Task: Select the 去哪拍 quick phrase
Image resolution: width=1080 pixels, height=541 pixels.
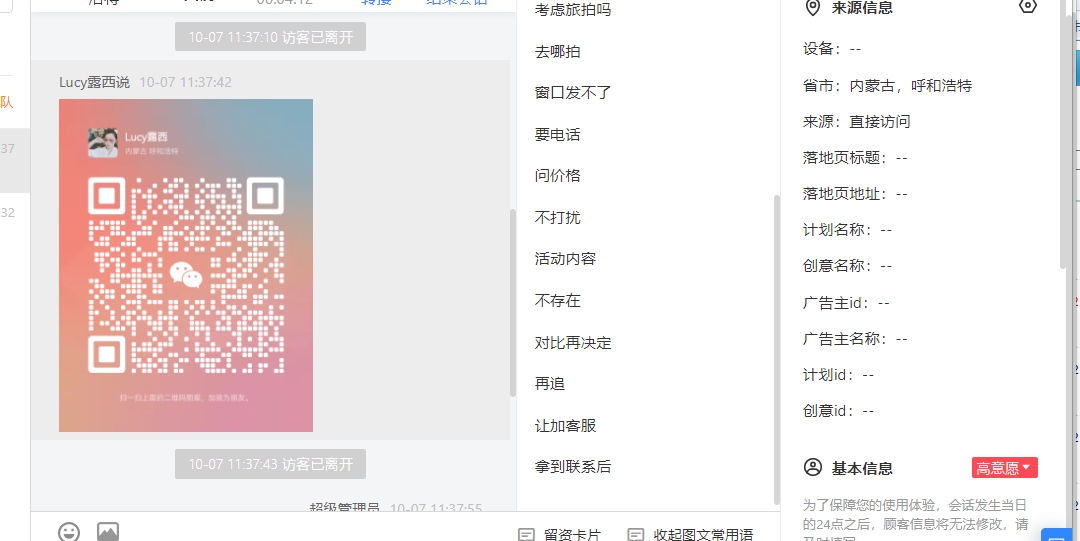Action: click(557, 52)
